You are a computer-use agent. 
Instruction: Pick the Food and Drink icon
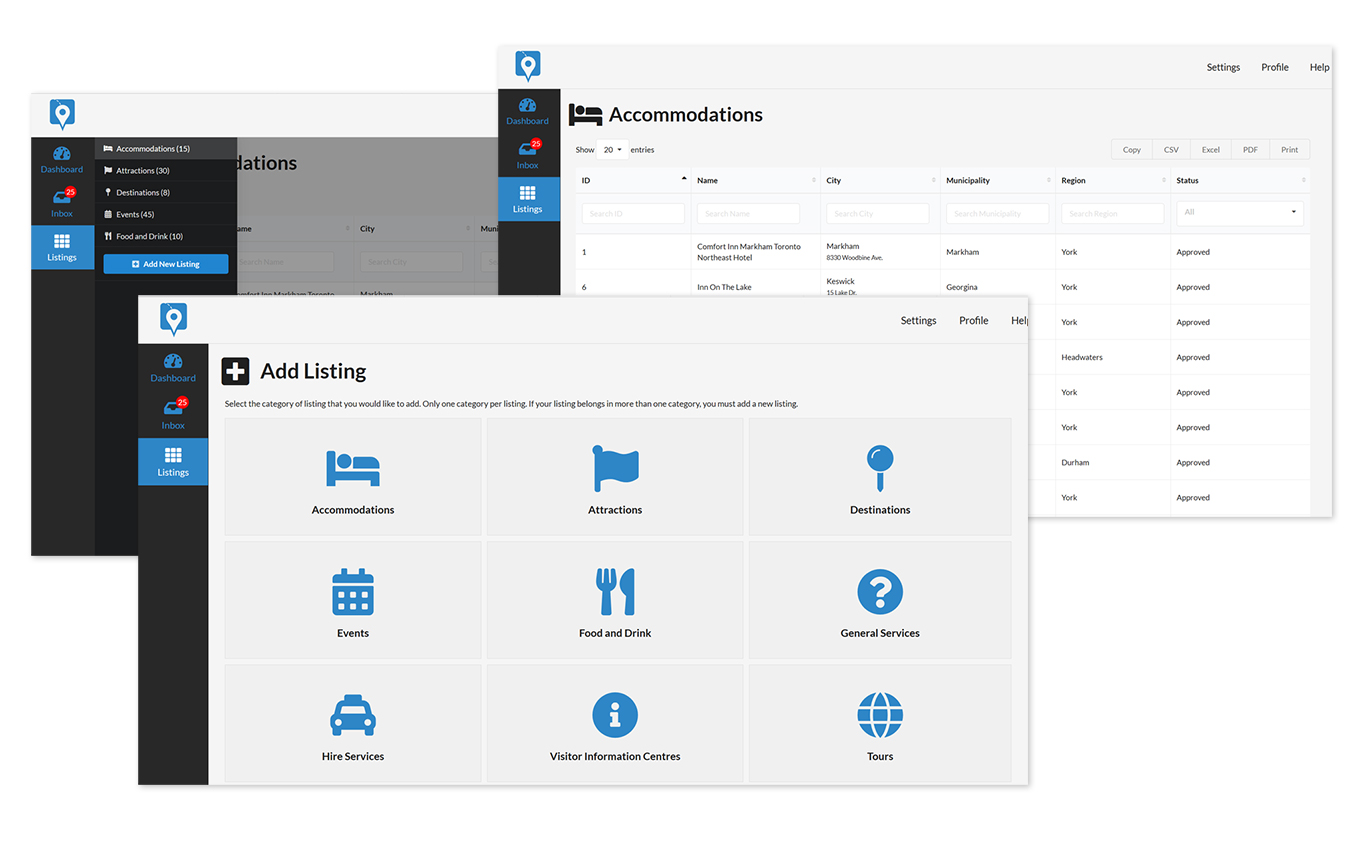click(x=614, y=591)
